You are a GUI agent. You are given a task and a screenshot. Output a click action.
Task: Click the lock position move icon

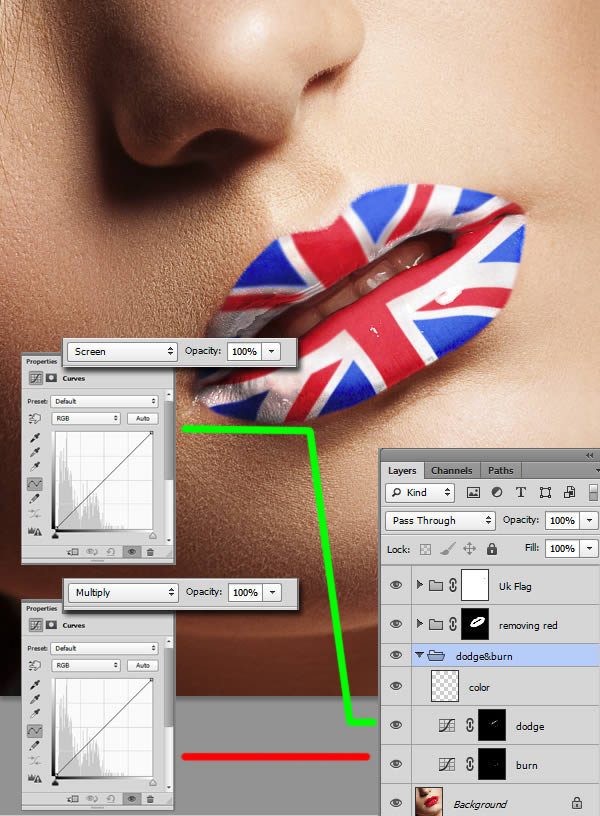[x=470, y=549]
